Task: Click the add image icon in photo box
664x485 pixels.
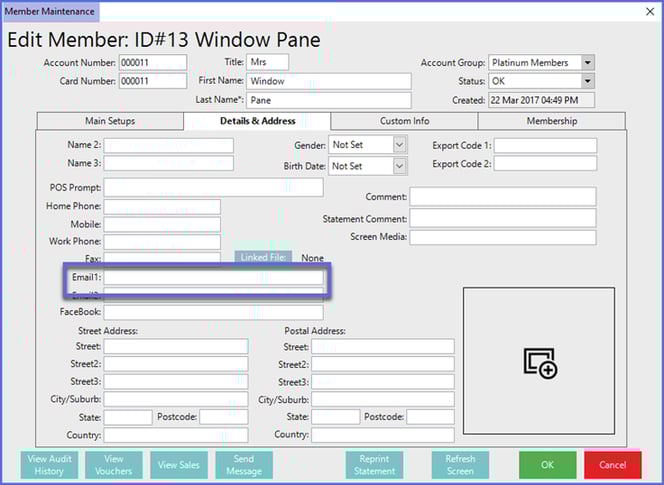Action: click(540, 364)
